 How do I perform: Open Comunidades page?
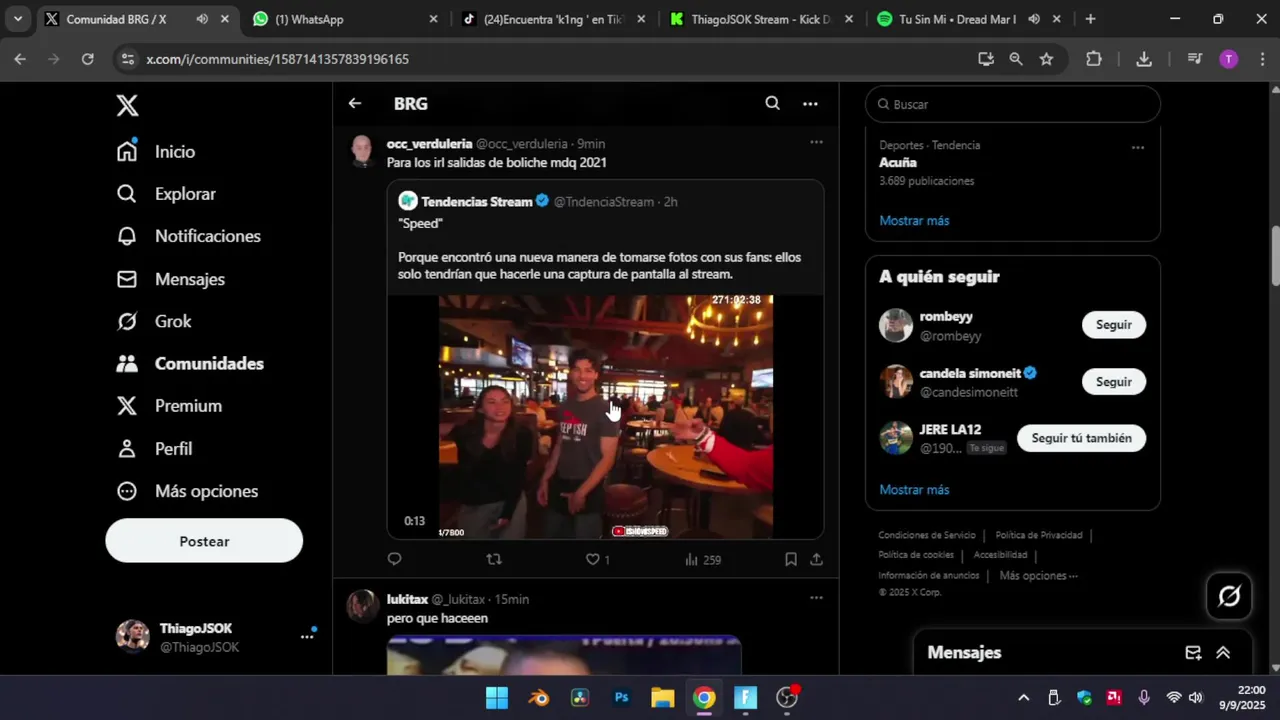(190, 364)
